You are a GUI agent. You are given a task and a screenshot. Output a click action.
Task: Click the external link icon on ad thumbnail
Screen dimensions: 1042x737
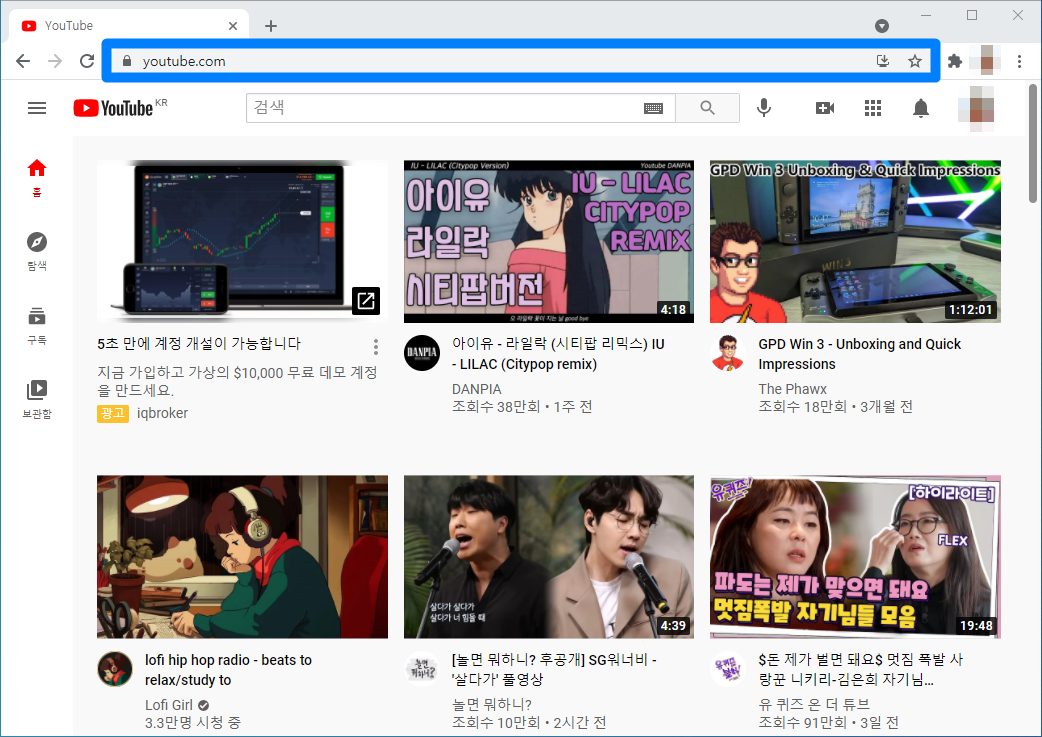(x=366, y=300)
